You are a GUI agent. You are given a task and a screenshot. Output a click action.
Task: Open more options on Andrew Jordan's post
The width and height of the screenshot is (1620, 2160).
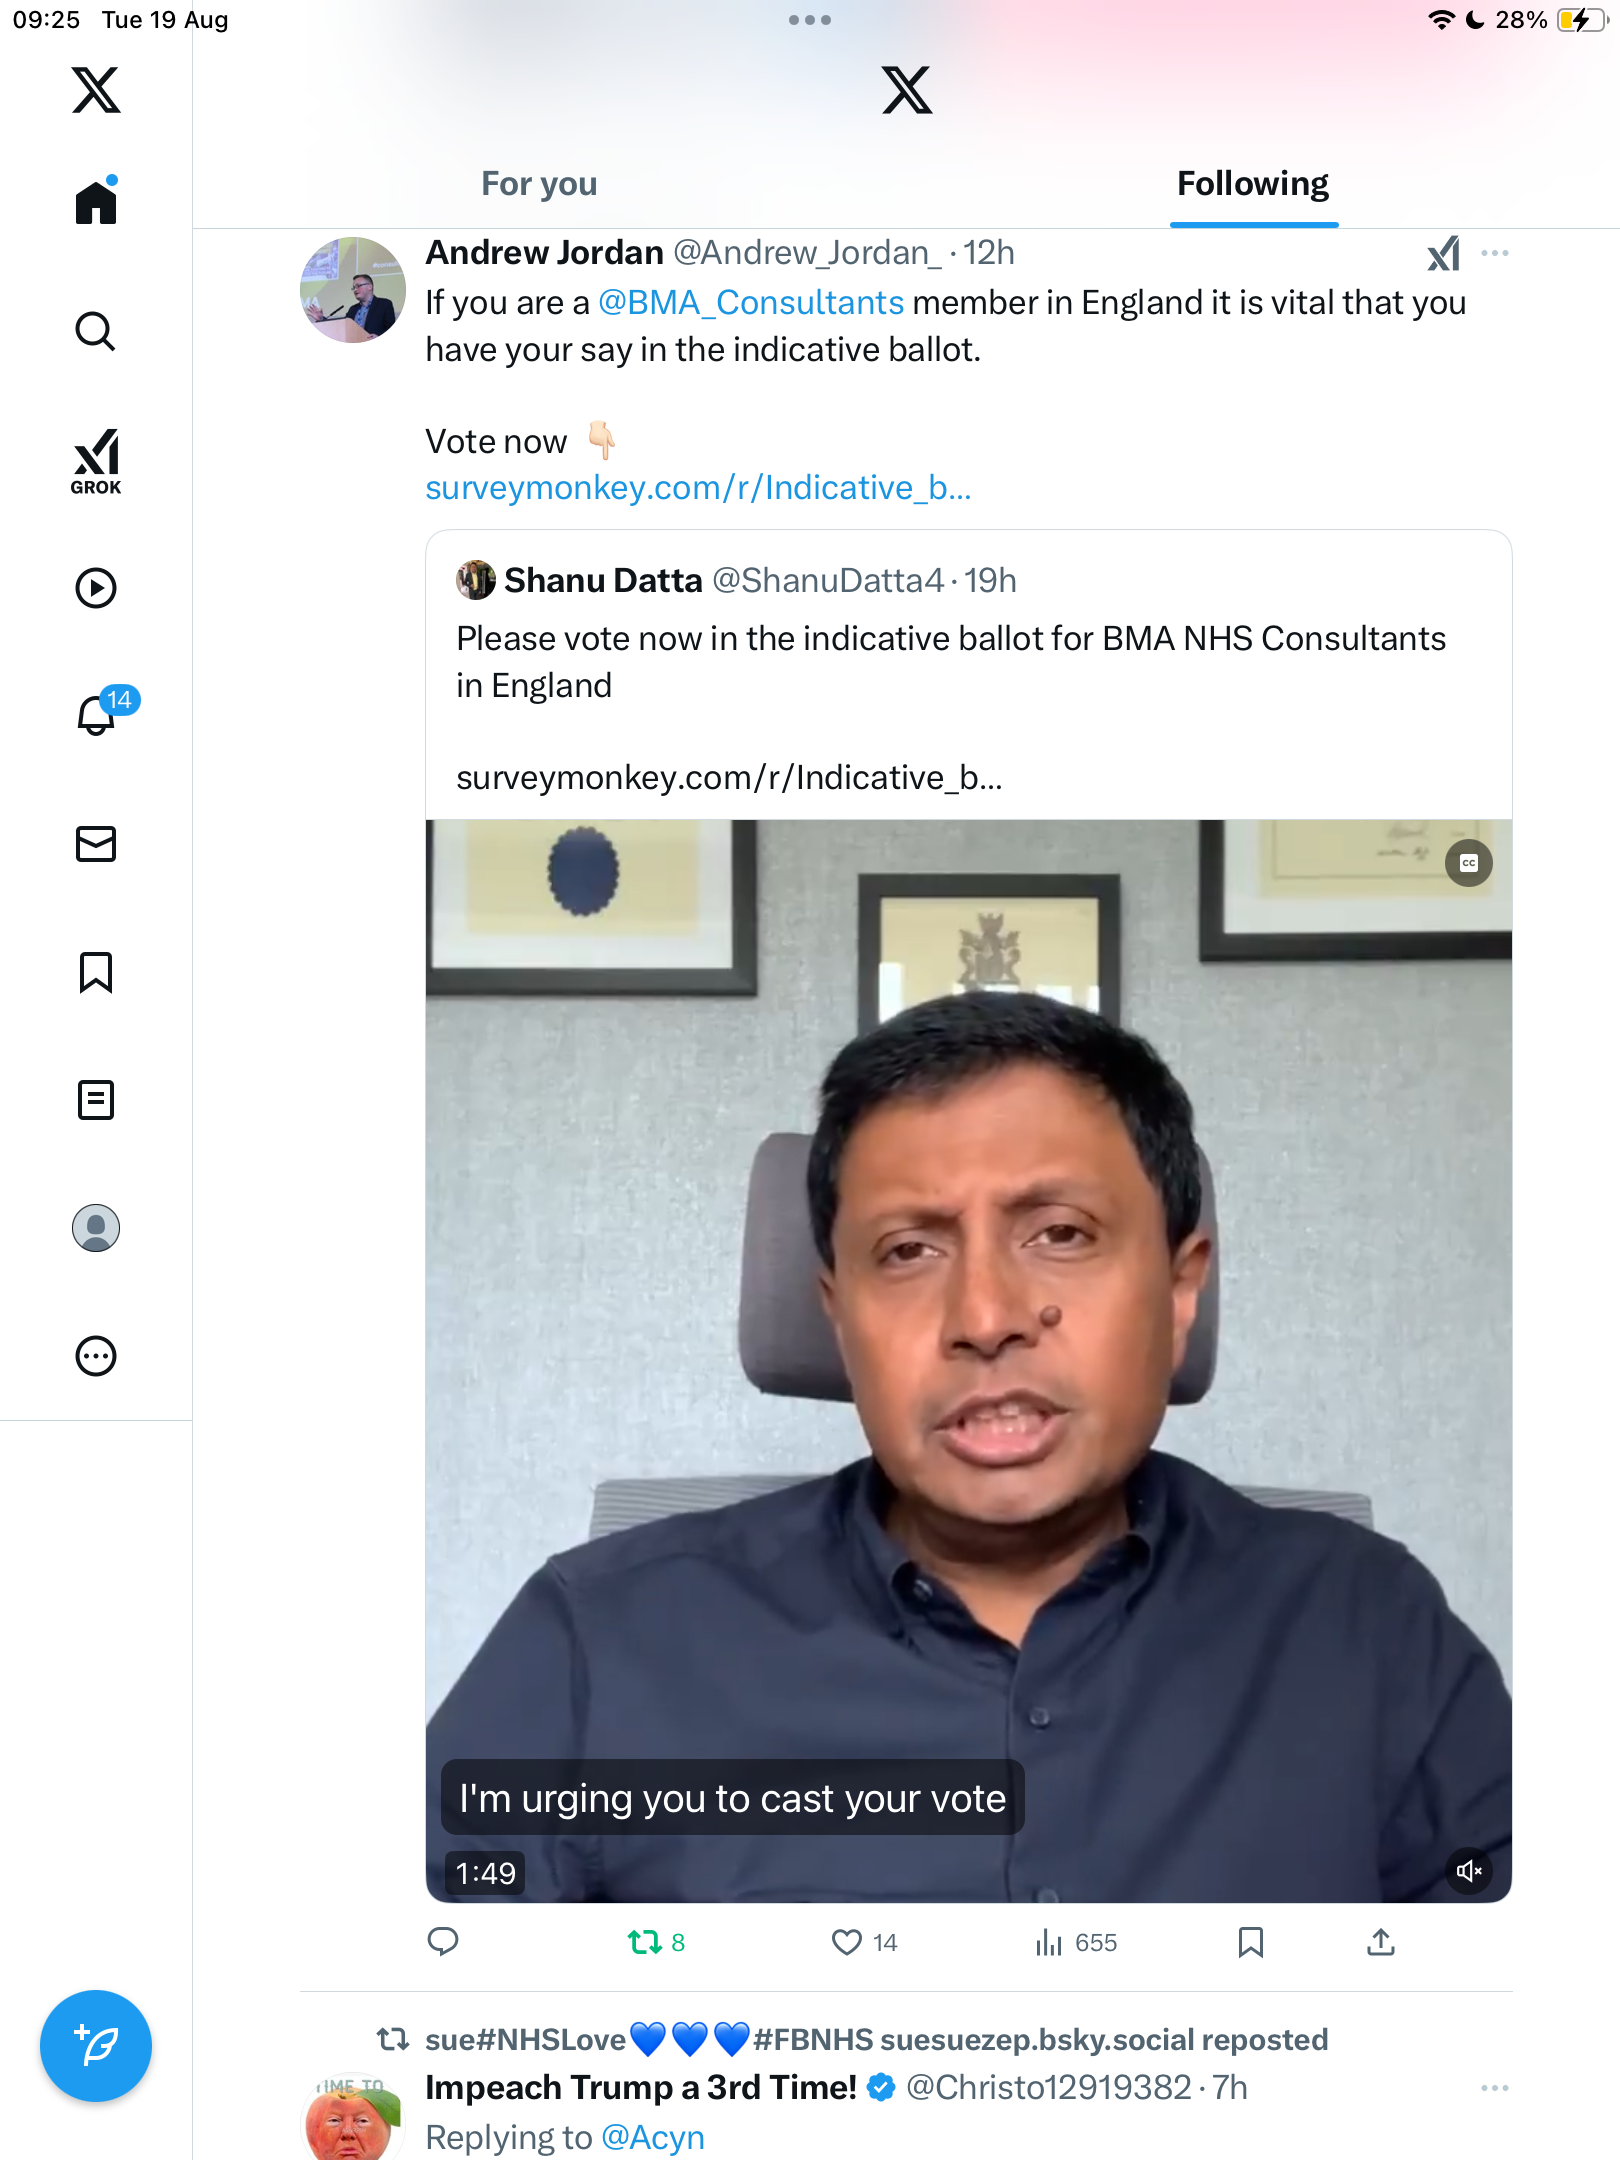pyautogui.click(x=1494, y=253)
